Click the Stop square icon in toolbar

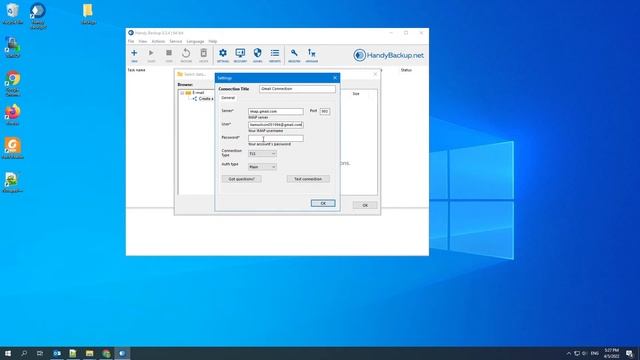click(169, 53)
